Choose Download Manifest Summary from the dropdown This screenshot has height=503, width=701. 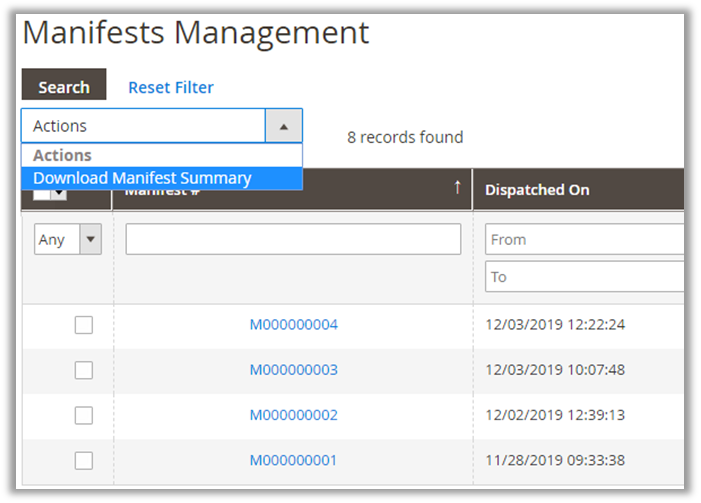point(142,178)
